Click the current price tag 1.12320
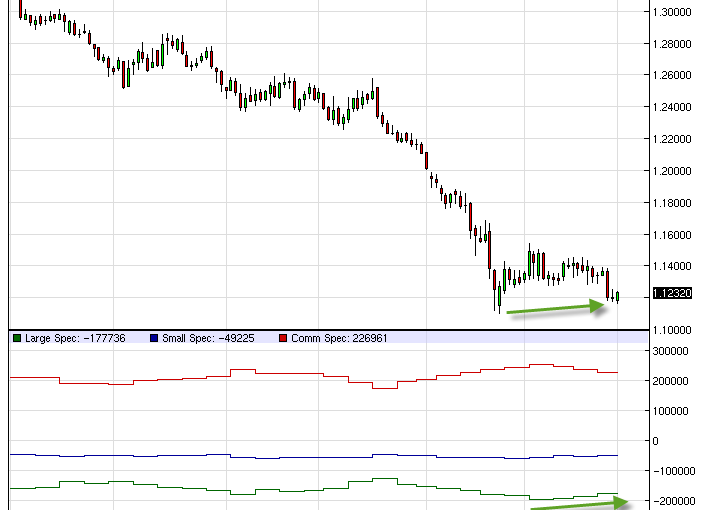This screenshot has height=510, width=708. (x=672, y=293)
